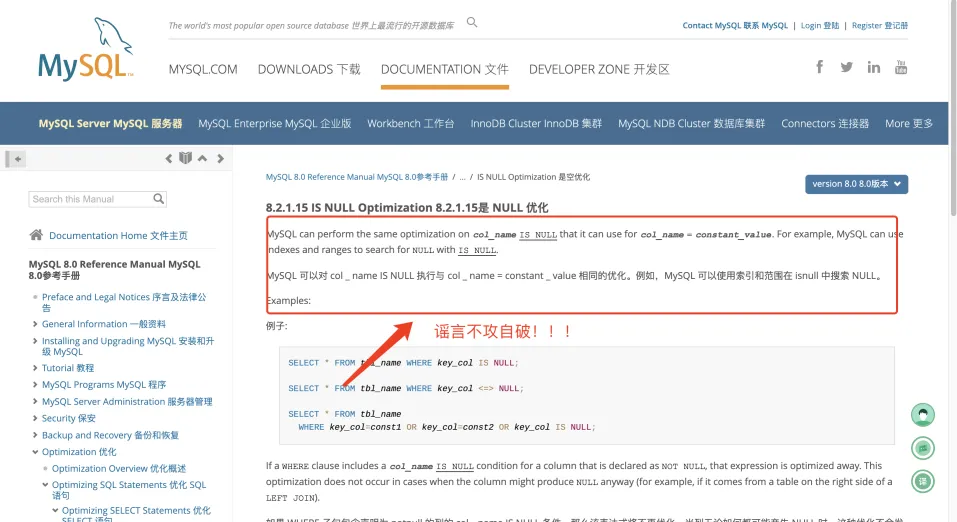Click the middle green floating round icon
The width and height of the screenshot is (957, 522).
click(923, 448)
